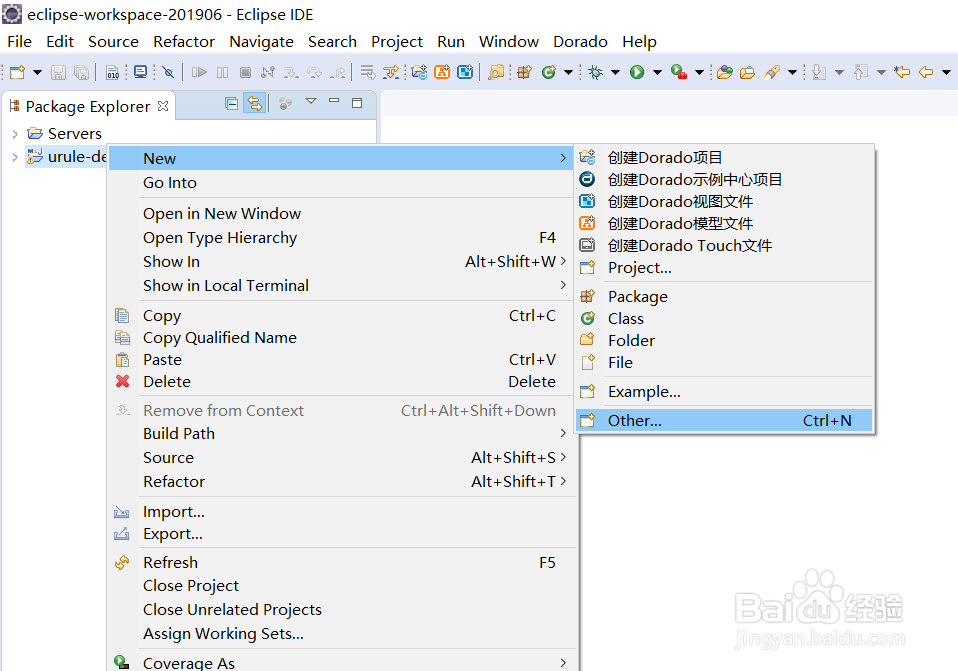Select Other... in New submenu
The width and height of the screenshot is (958, 671).
724,420
